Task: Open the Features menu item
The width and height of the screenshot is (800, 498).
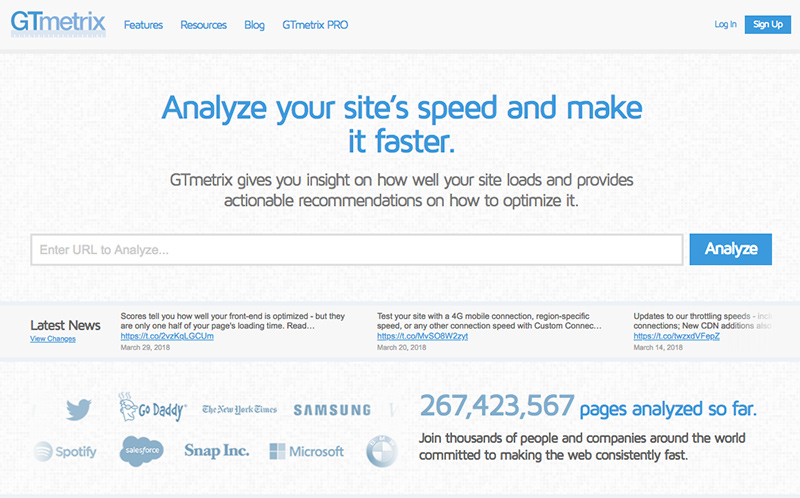Action: click(x=143, y=25)
